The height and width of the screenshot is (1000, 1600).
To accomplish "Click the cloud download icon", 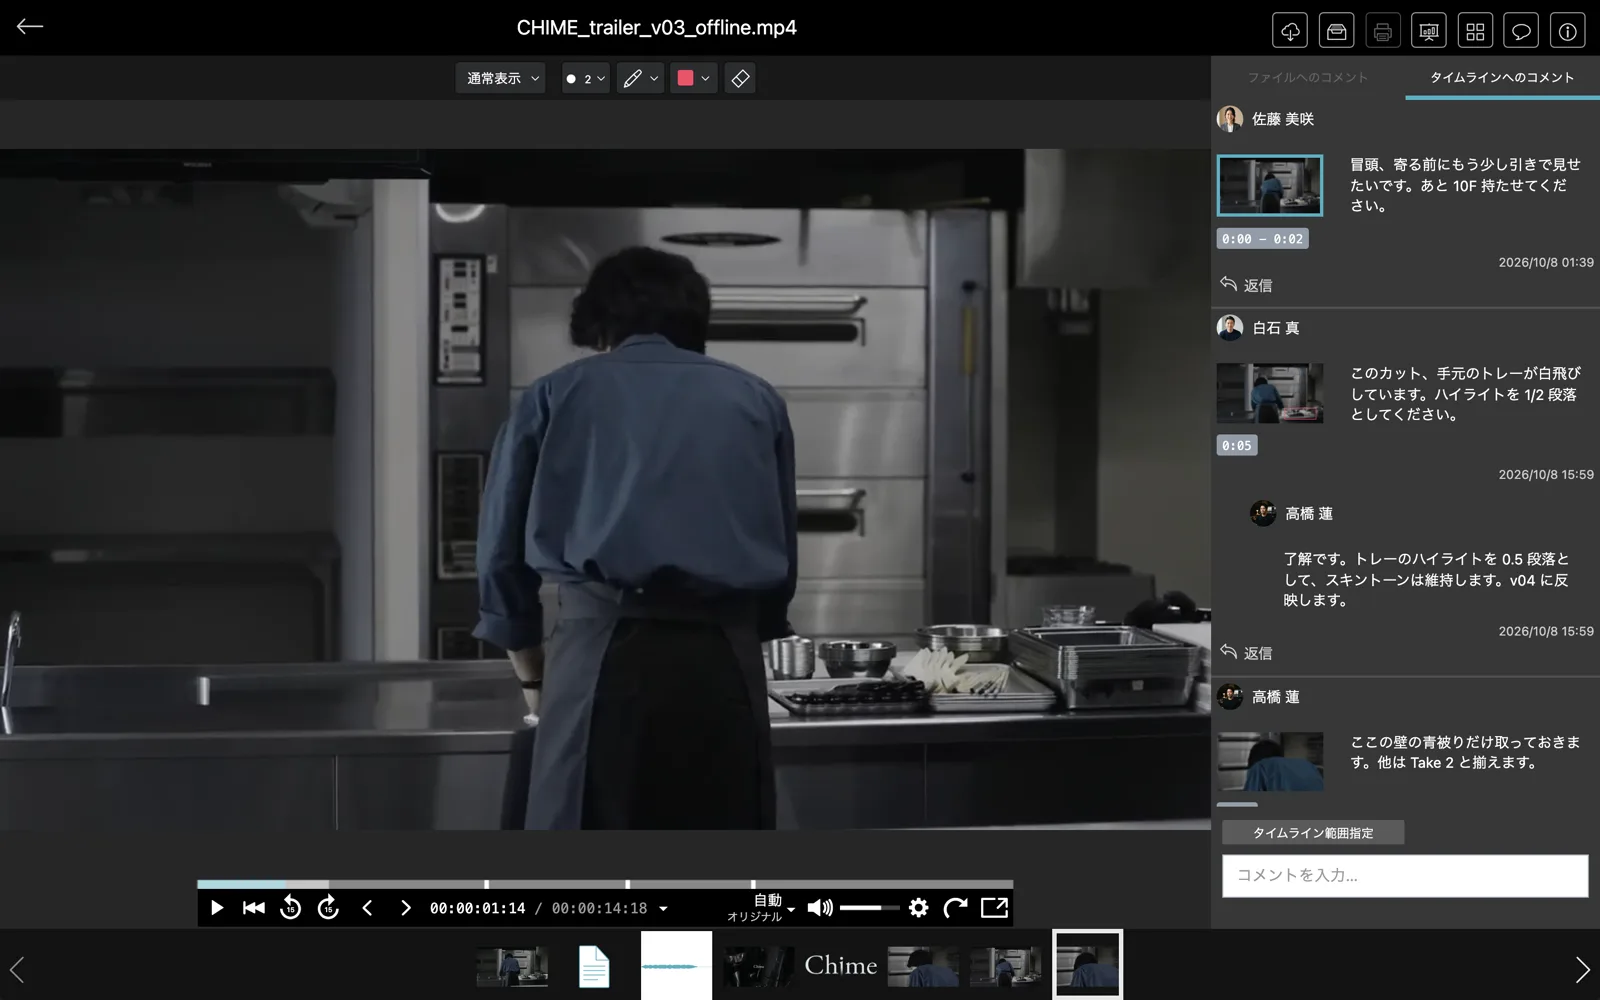I will coord(1290,31).
